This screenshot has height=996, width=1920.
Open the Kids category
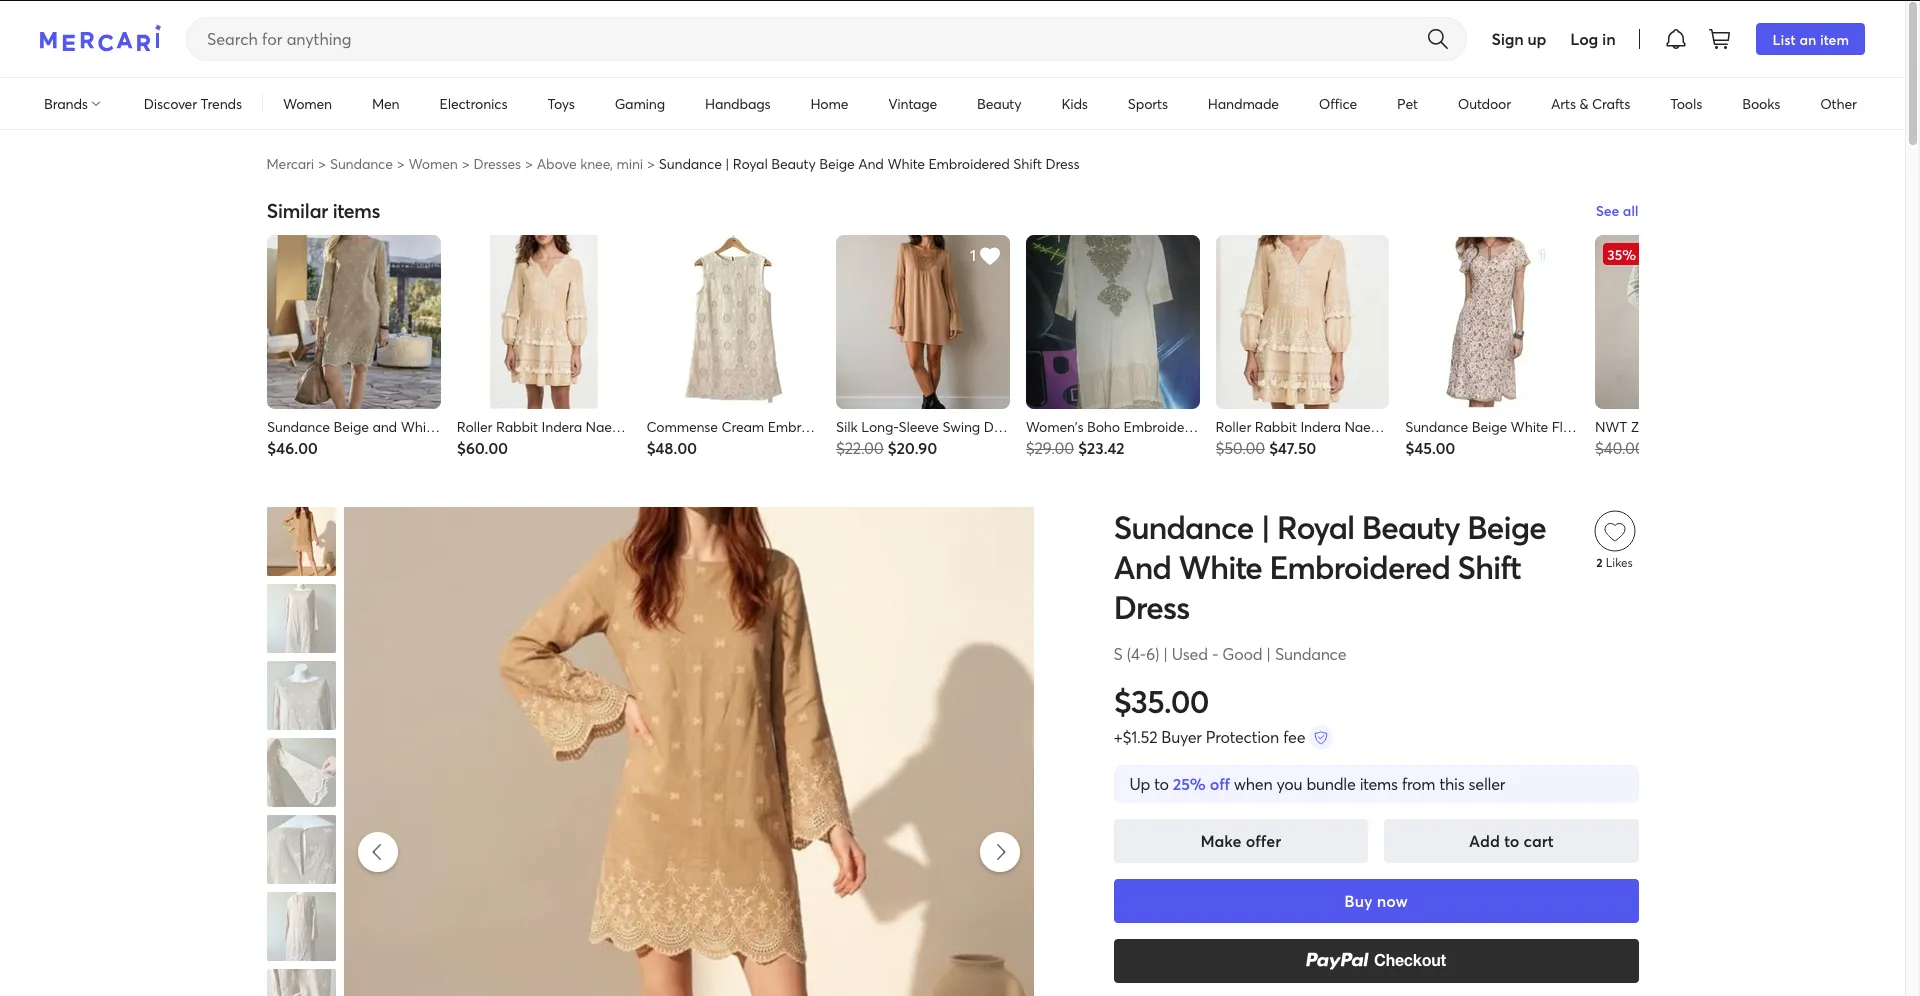(1074, 104)
